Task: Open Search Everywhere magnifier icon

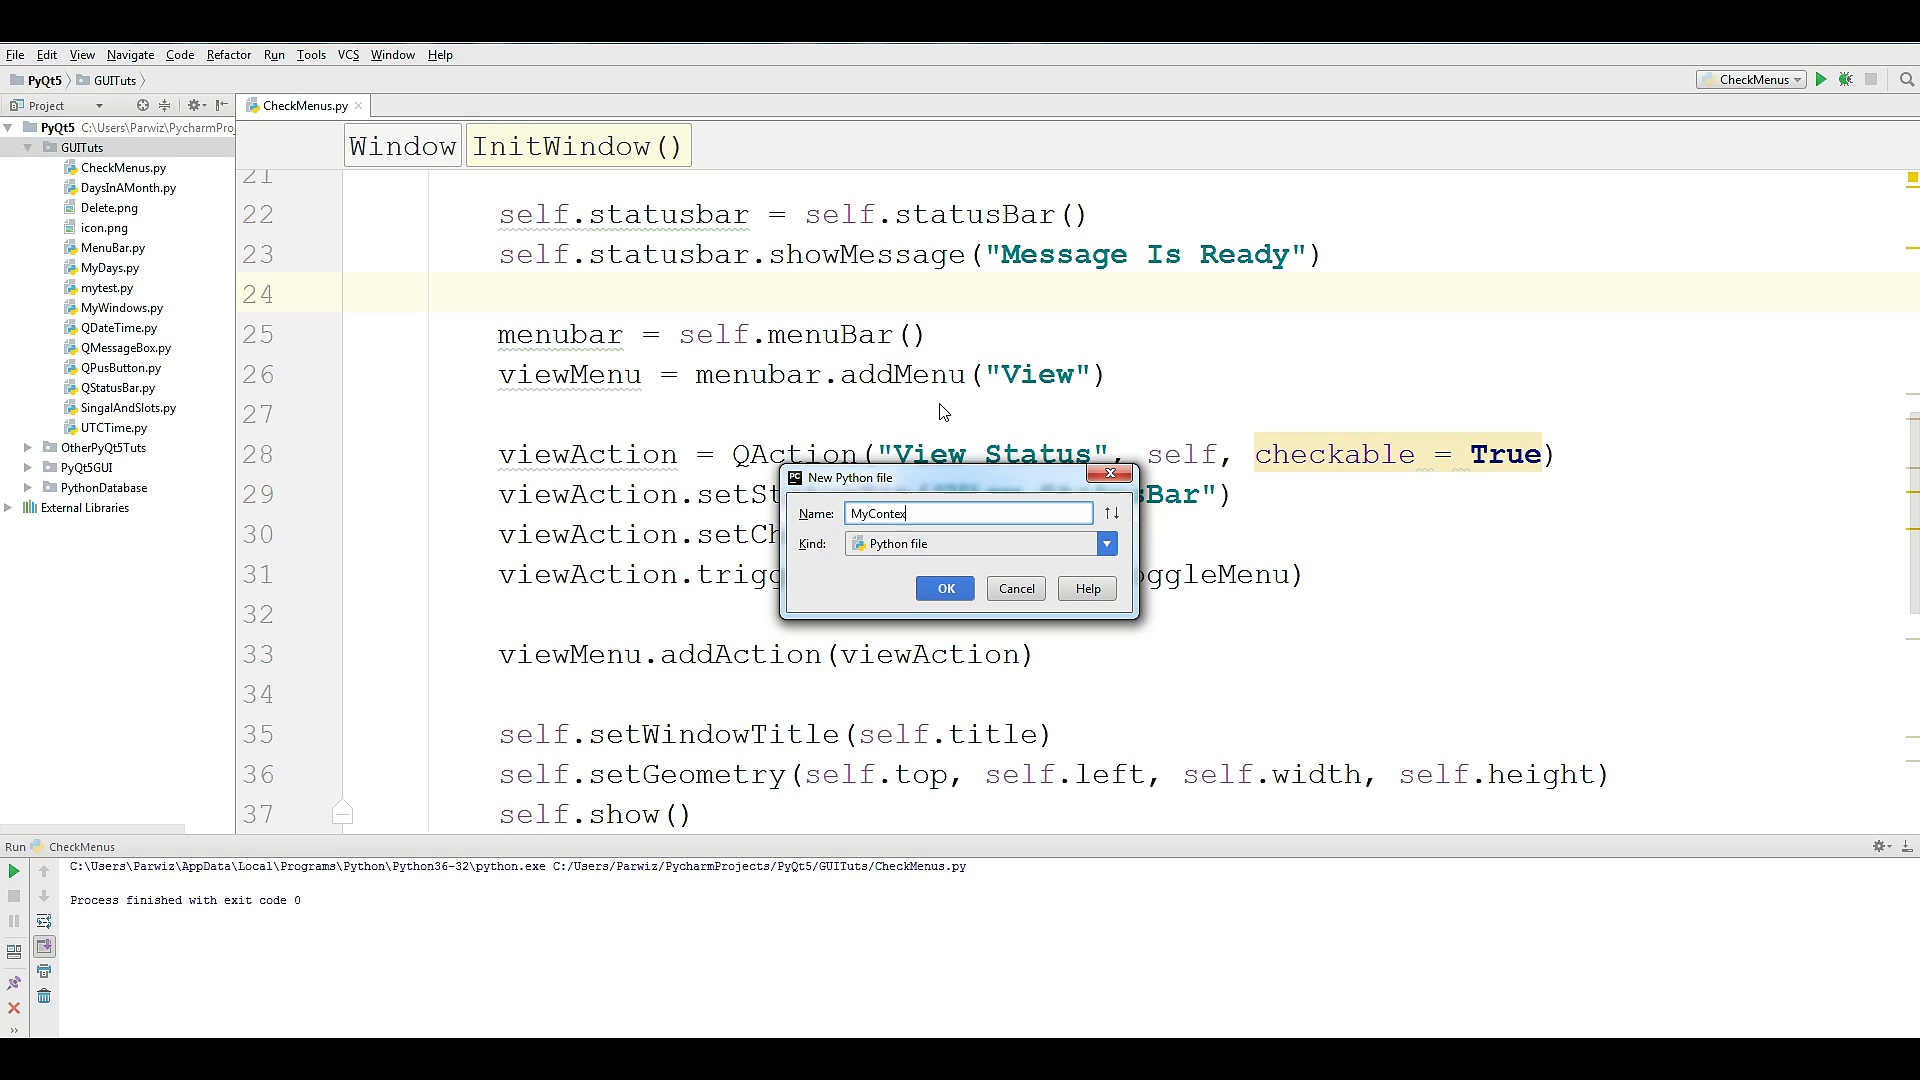Action: click(1907, 80)
